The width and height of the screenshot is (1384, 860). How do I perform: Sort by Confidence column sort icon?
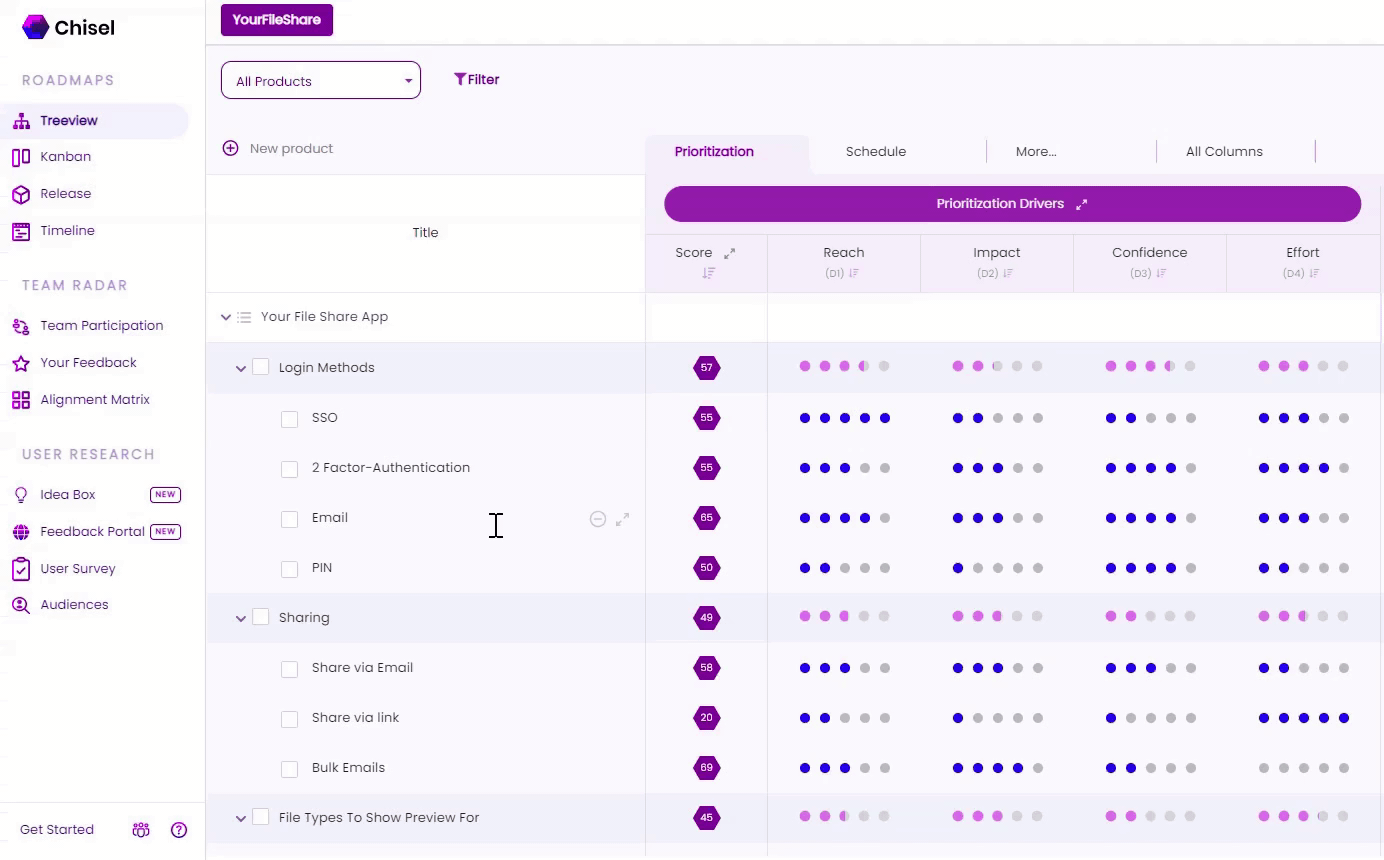[x=1161, y=274]
